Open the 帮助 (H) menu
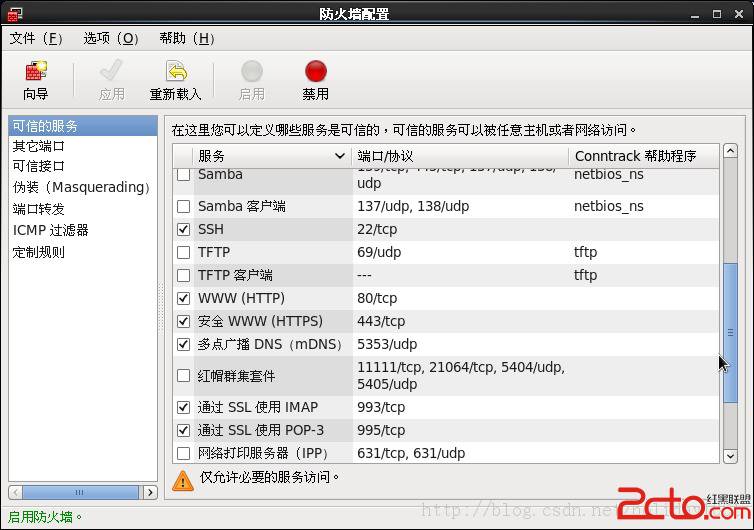 point(187,38)
